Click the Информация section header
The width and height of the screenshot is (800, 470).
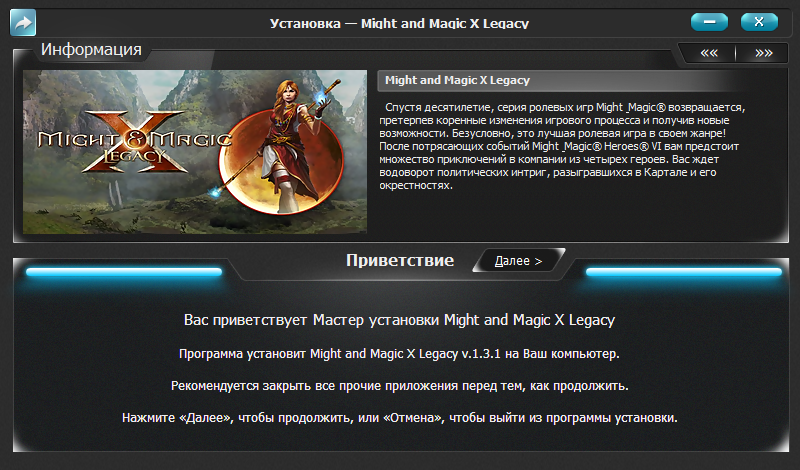coord(90,49)
